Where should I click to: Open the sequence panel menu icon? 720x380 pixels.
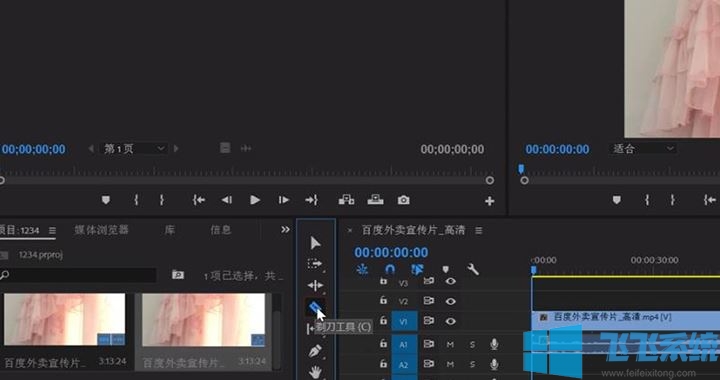pyautogui.click(x=479, y=230)
